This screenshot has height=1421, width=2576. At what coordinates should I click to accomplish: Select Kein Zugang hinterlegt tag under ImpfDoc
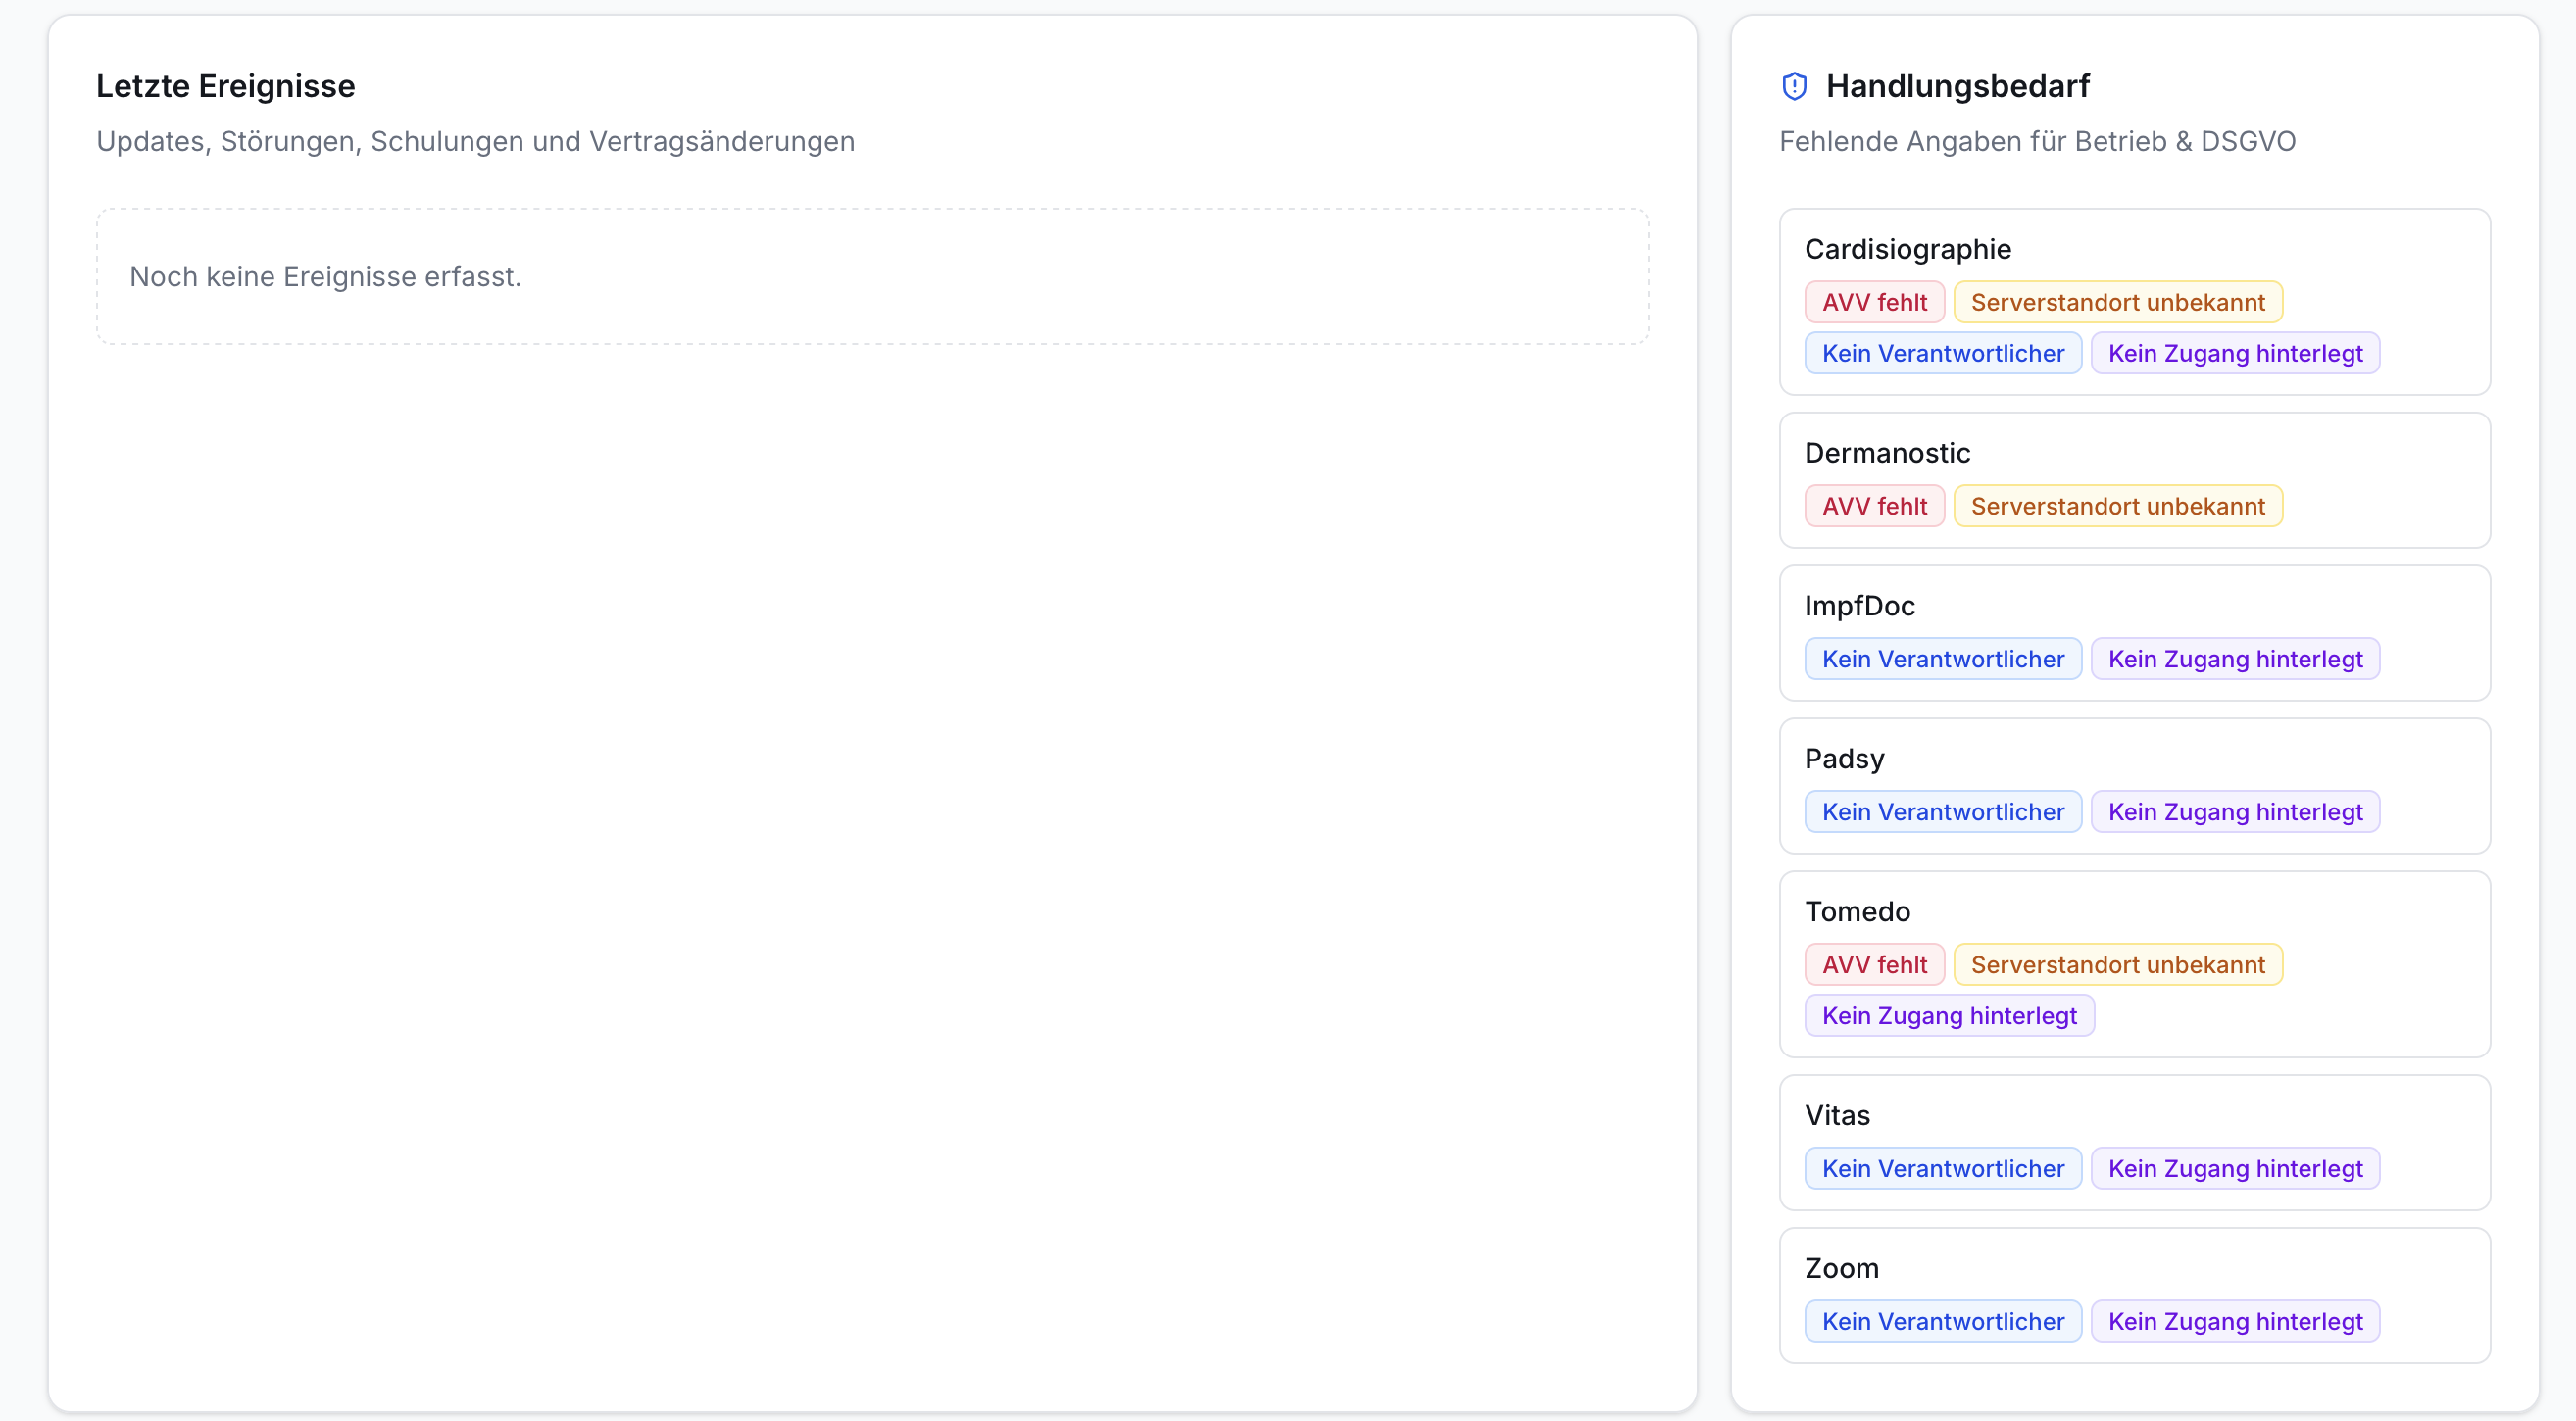coord(2234,659)
